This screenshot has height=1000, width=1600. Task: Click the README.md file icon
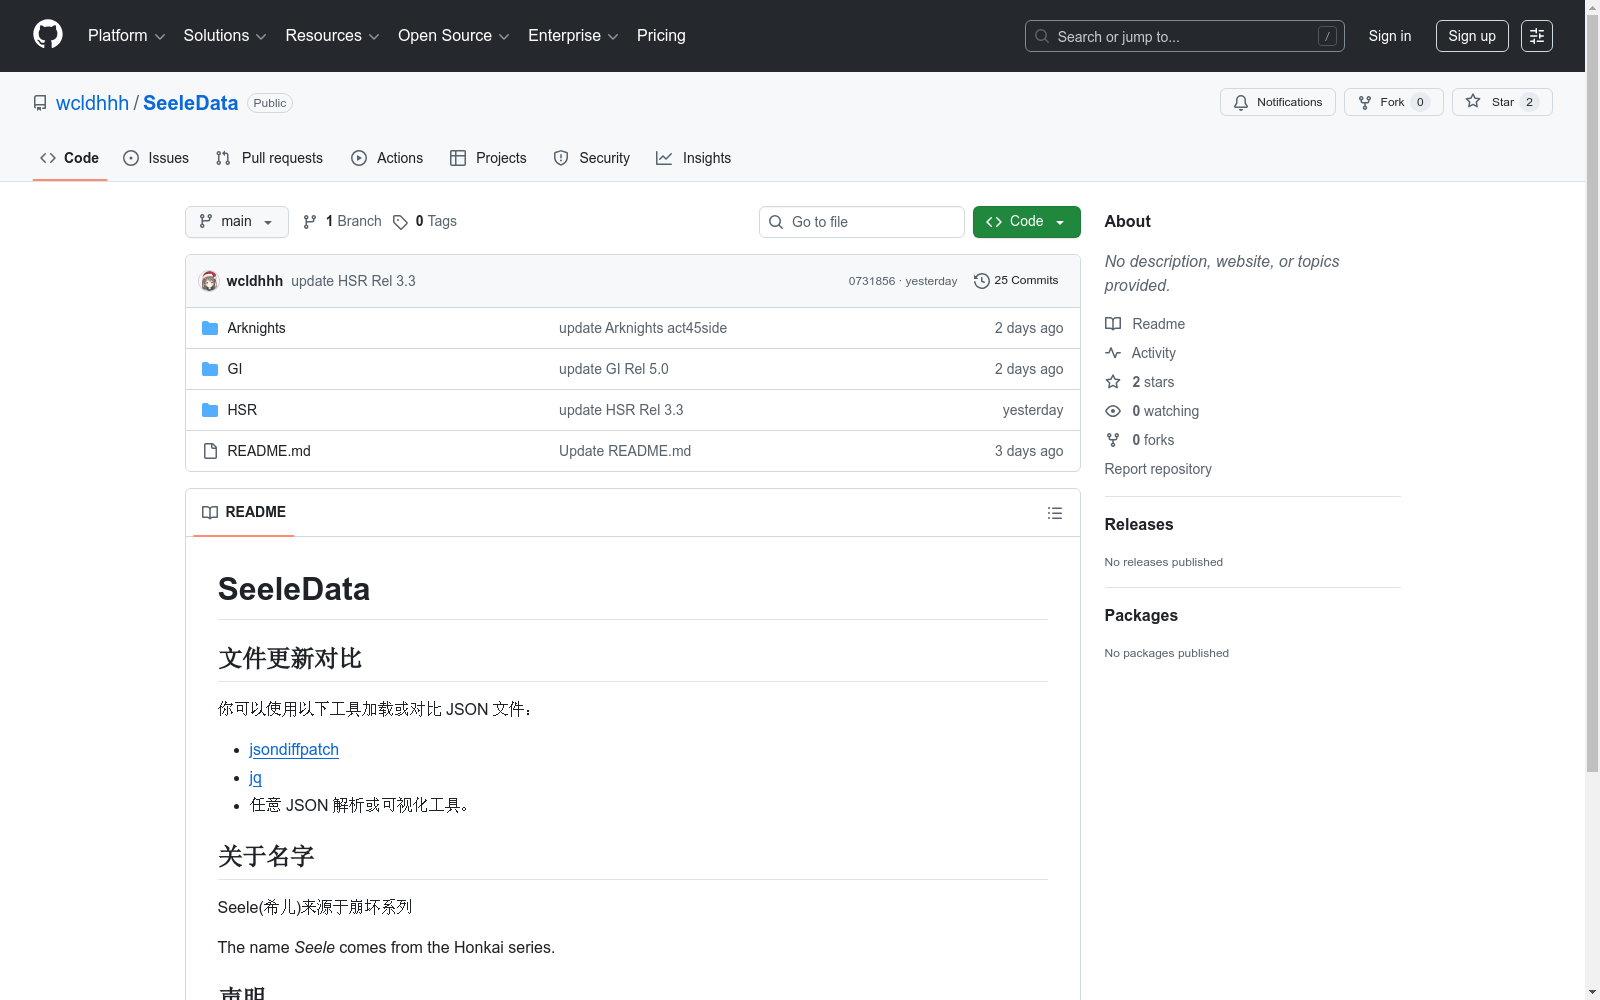pyautogui.click(x=210, y=451)
